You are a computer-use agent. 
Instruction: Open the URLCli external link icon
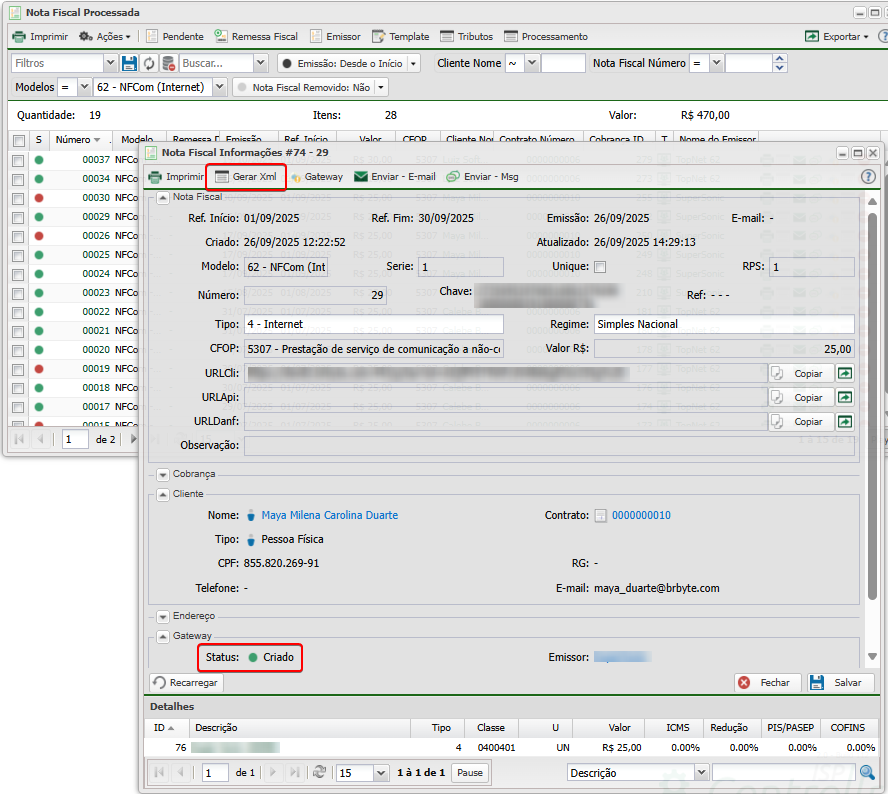(845, 372)
